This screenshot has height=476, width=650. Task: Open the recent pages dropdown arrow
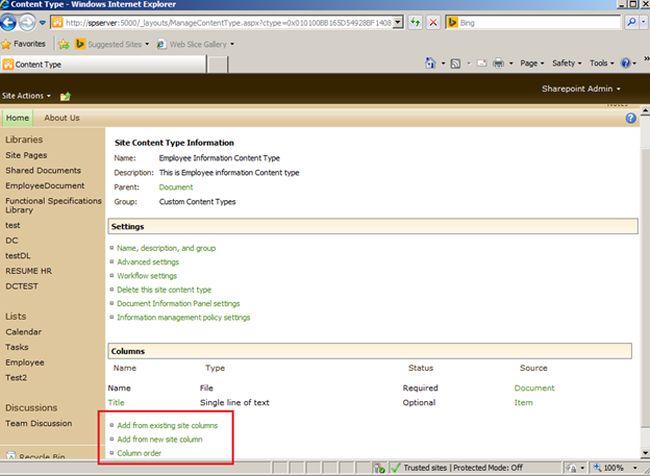click(43, 23)
